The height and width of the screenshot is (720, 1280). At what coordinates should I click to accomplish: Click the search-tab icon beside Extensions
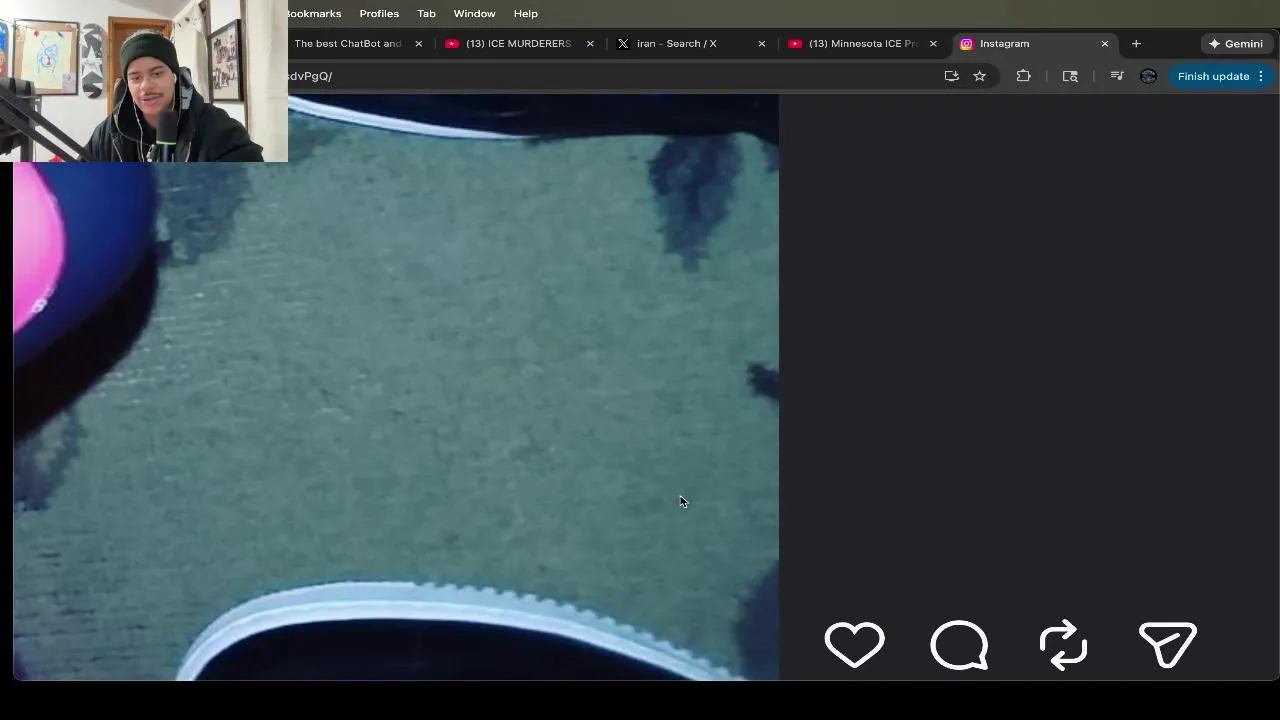point(1070,76)
